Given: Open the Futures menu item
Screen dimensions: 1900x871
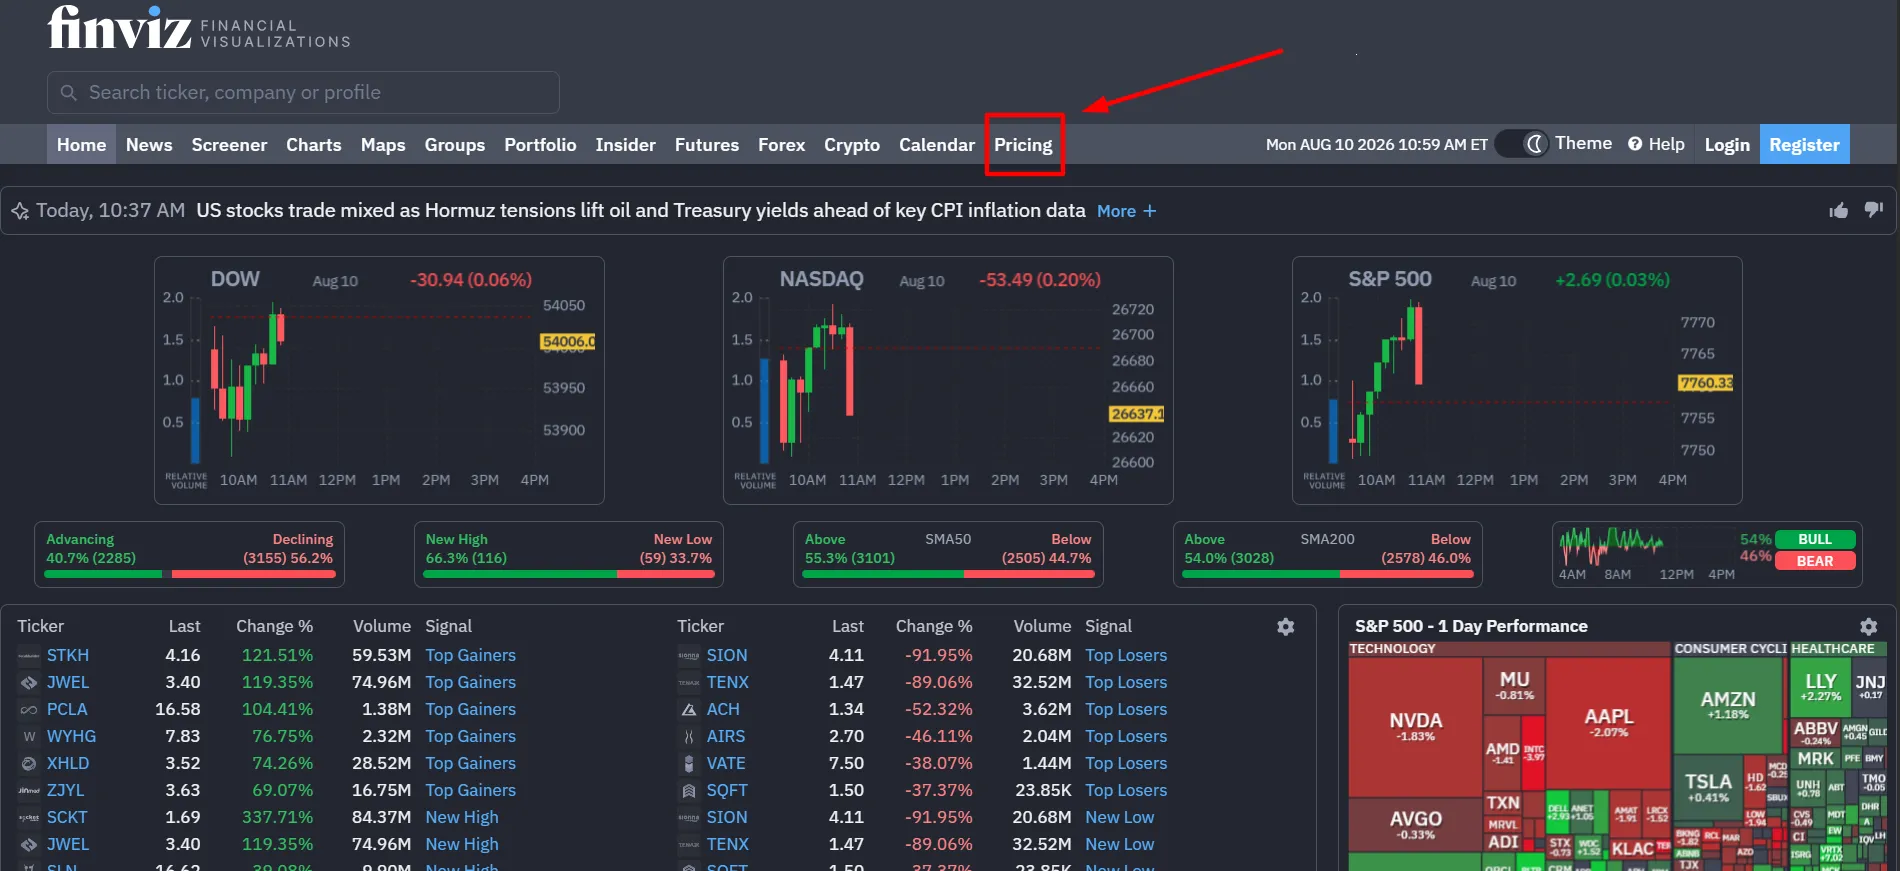Looking at the screenshot, I should point(707,144).
